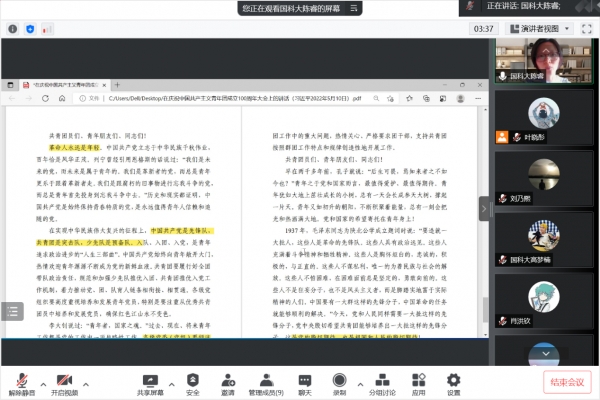The width and height of the screenshot is (600, 400).
Task: Click the meeting info icon
Action: coord(13,29)
